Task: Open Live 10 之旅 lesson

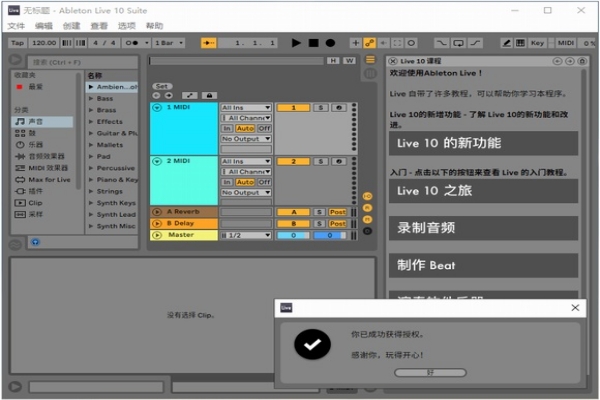Action: tap(483, 191)
